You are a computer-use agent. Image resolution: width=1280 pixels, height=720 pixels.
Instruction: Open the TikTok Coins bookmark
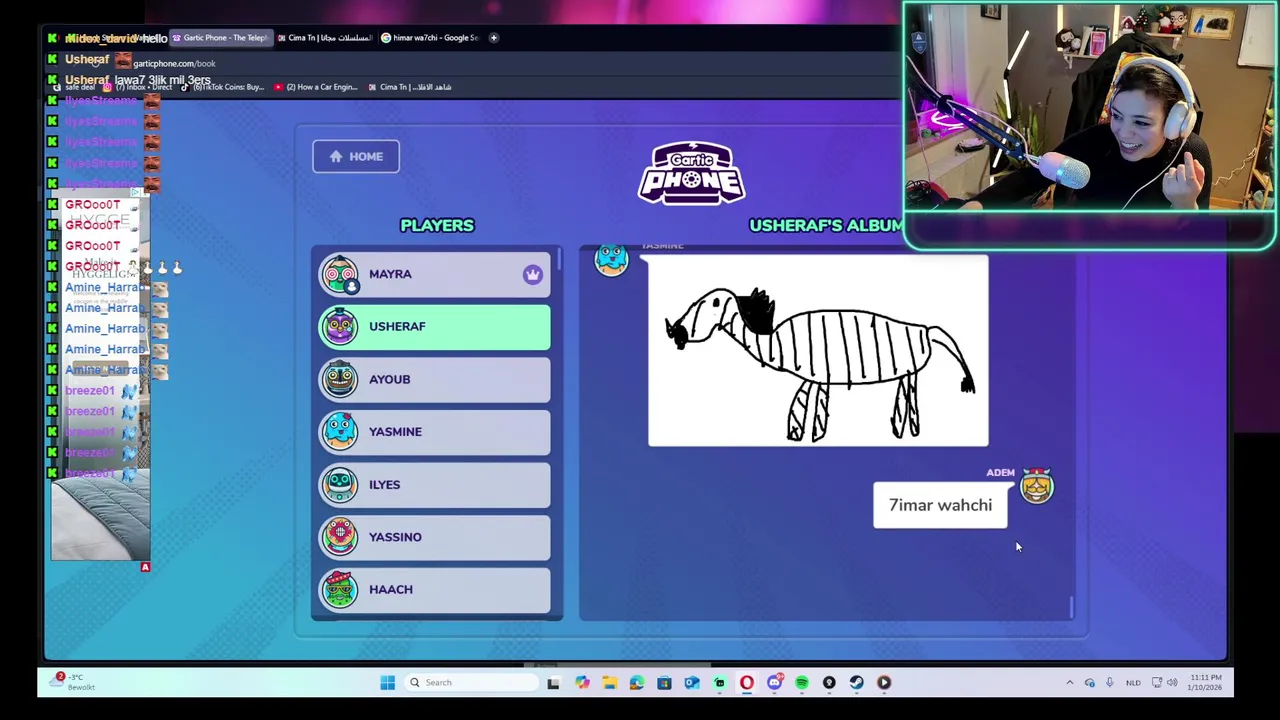[x=225, y=87]
